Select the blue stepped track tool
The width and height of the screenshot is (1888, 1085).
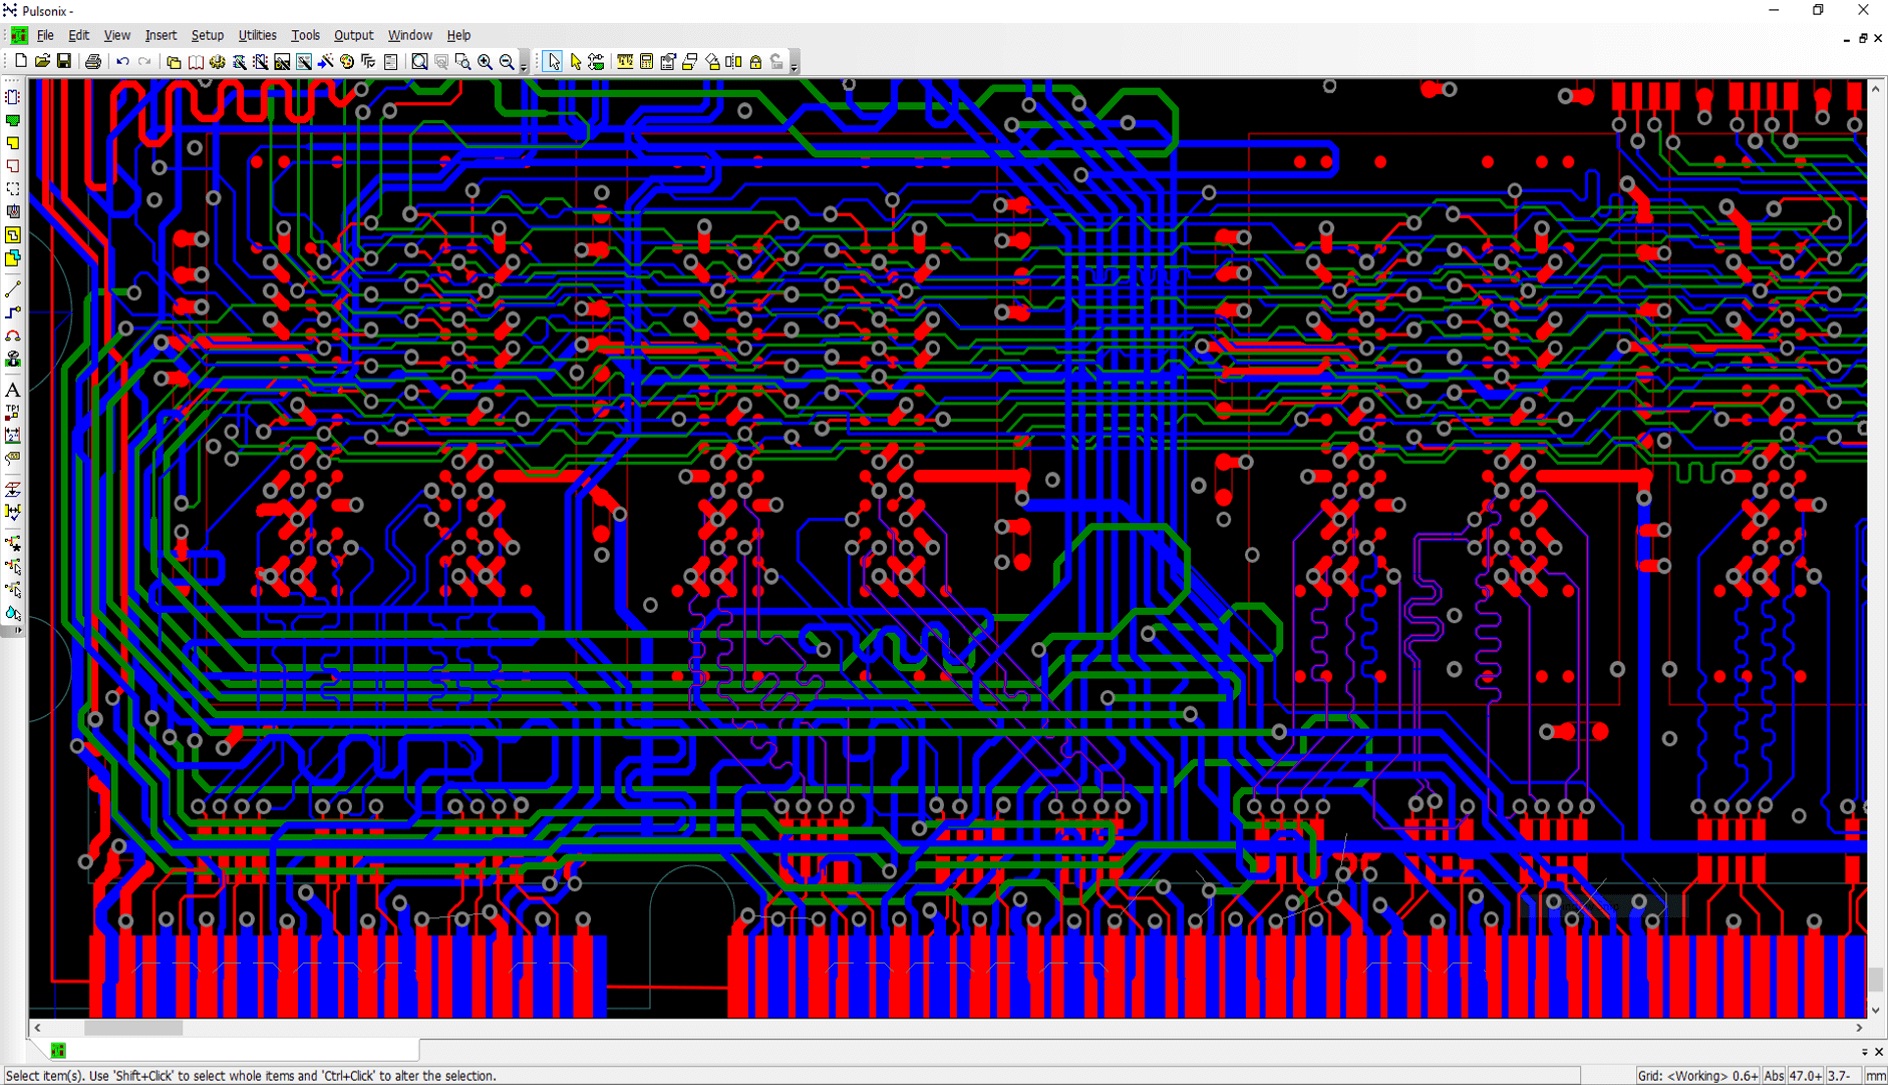point(13,313)
